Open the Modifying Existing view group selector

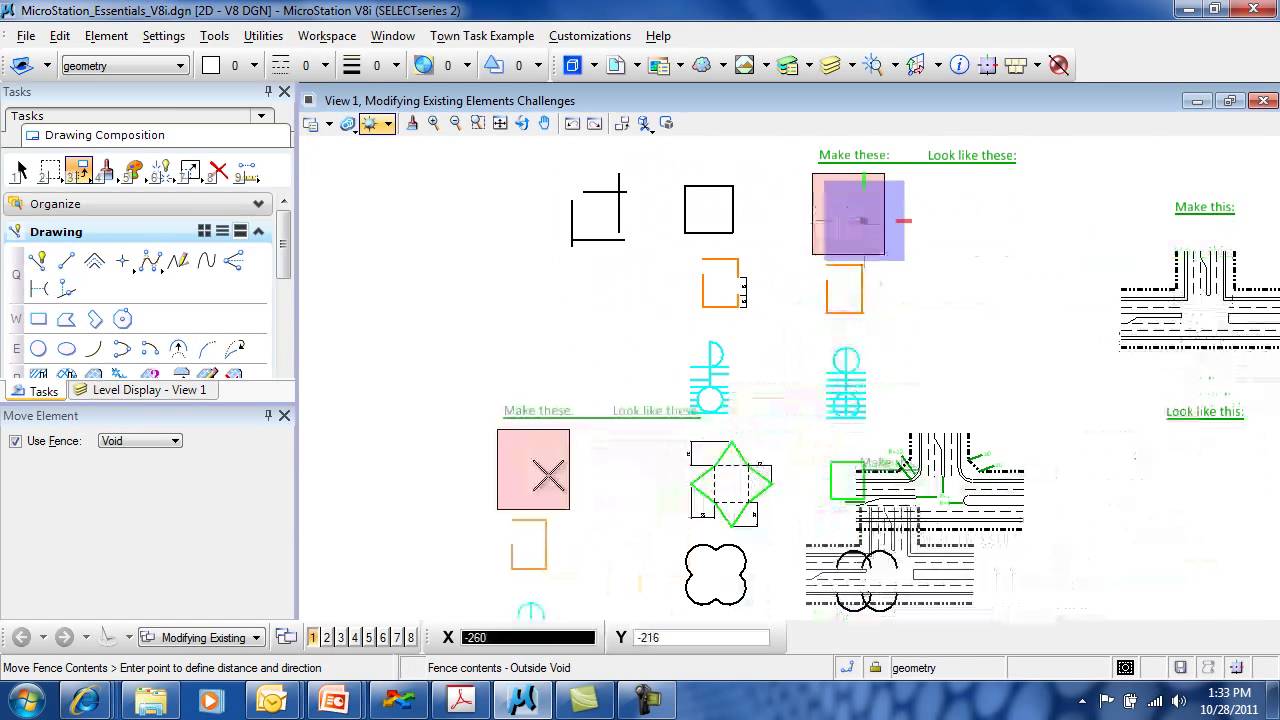pos(201,637)
